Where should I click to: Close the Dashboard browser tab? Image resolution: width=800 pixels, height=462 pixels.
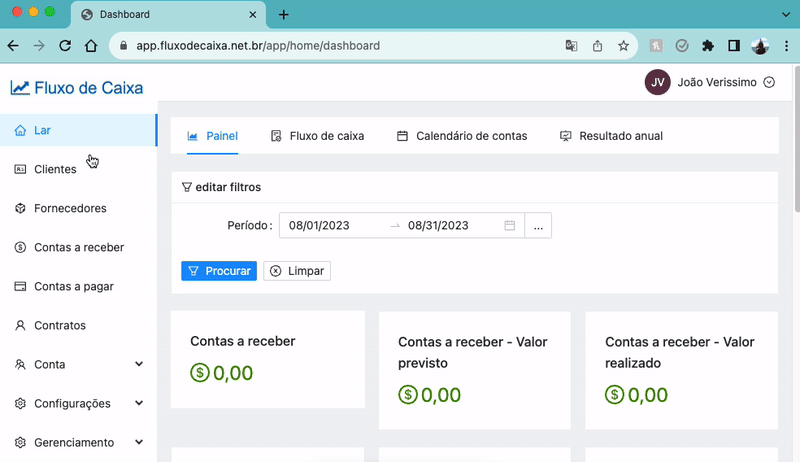tap(253, 15)
